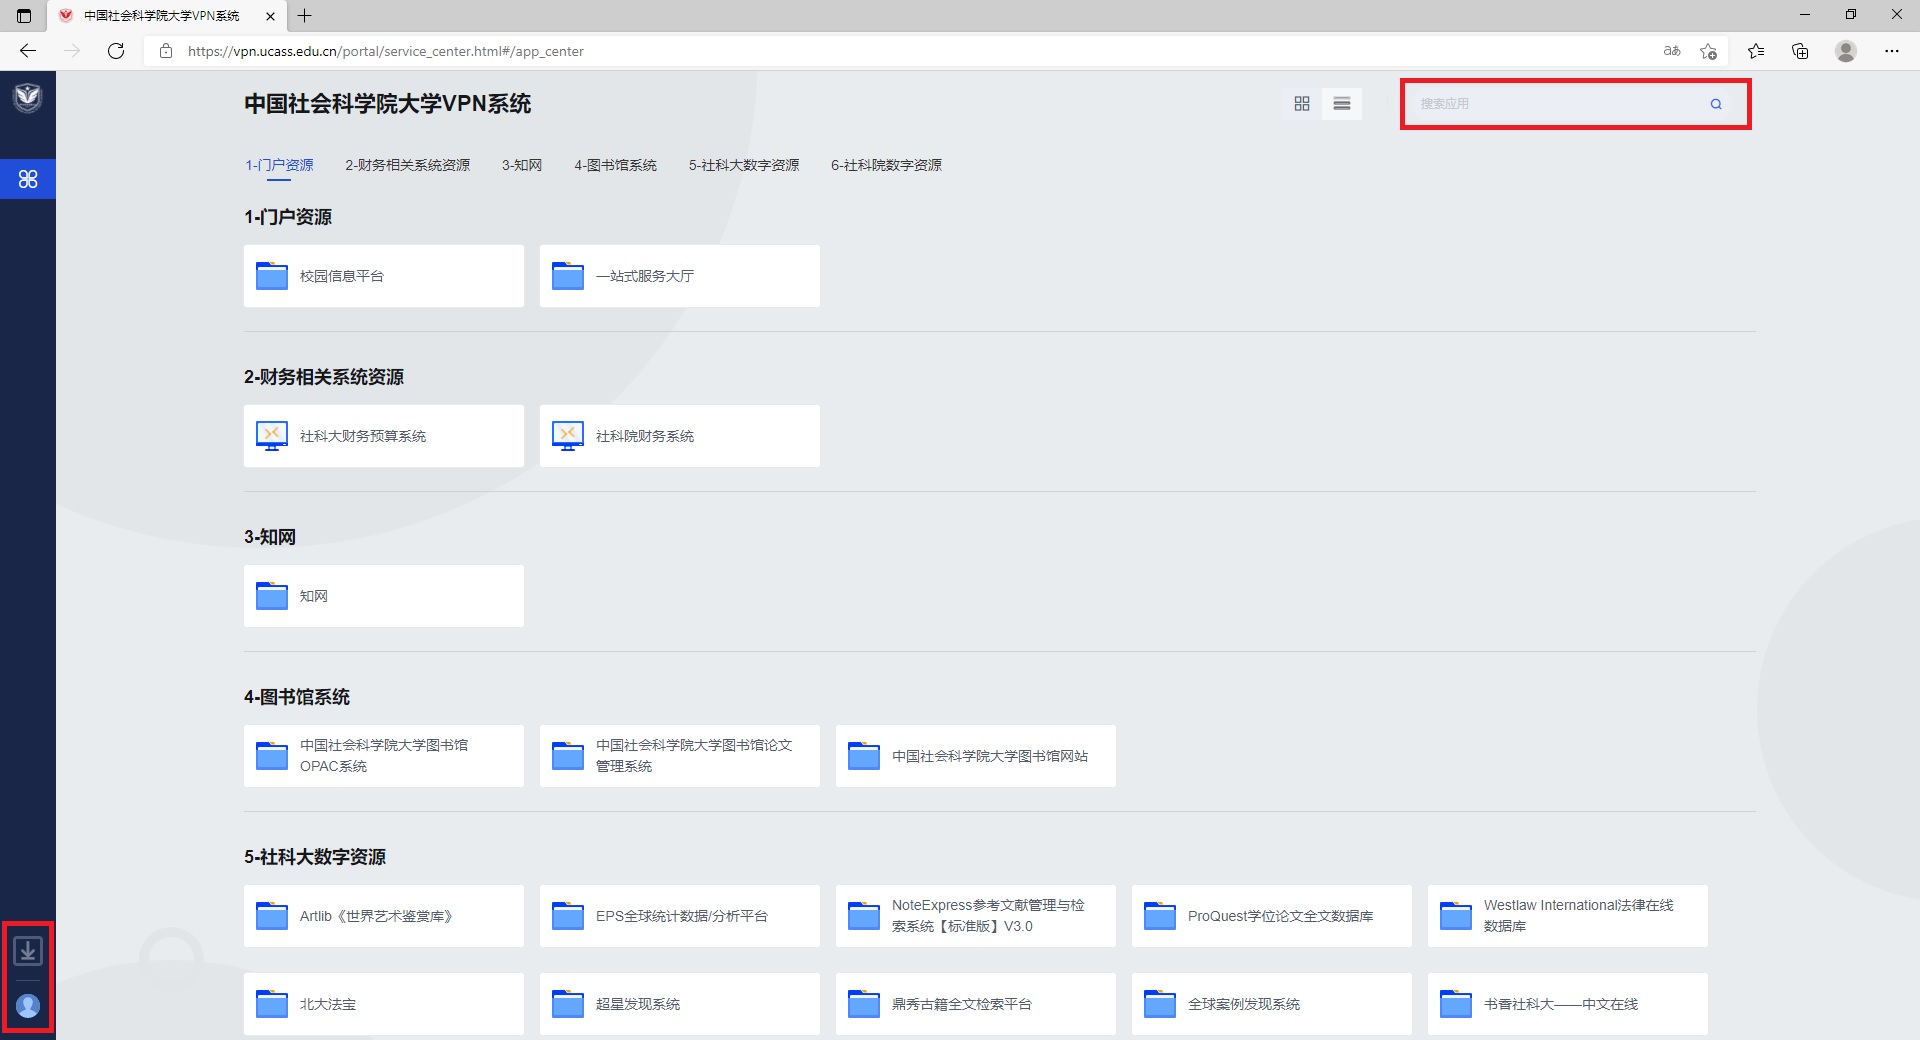
Task: Select the 6-社科院数字资源 tab
Action: coord(886,165)
